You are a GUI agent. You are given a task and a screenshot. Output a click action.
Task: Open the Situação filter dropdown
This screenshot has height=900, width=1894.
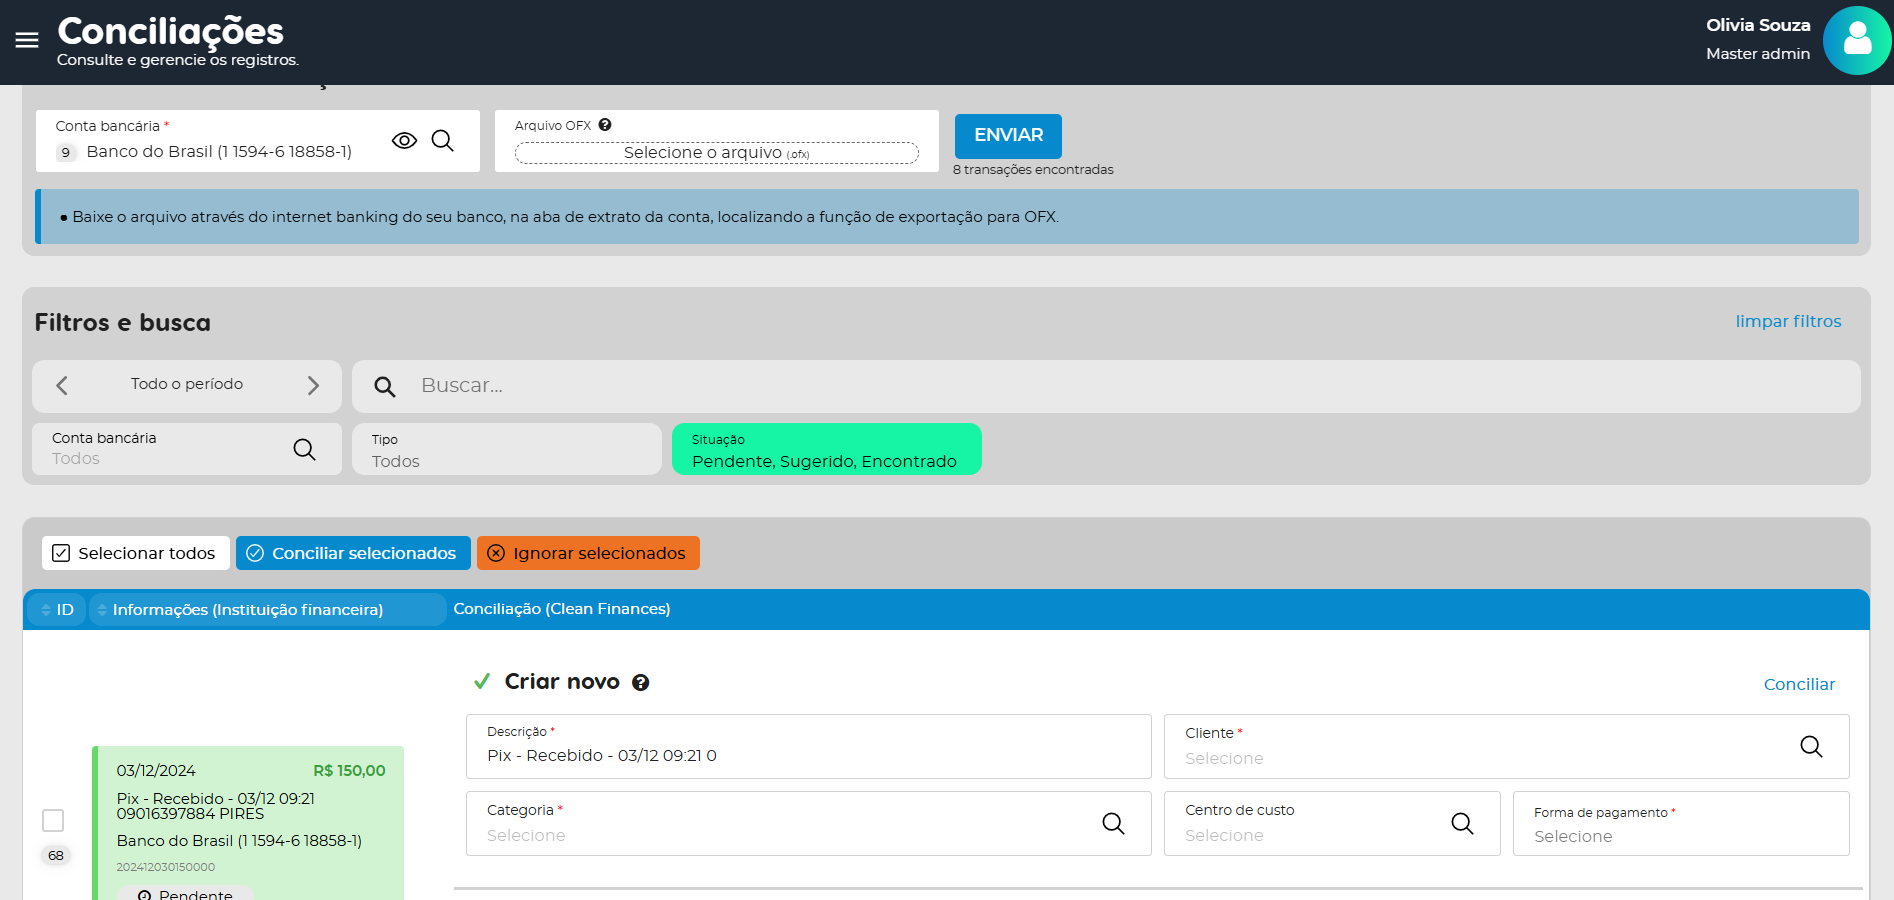click(x=826, y=450)
